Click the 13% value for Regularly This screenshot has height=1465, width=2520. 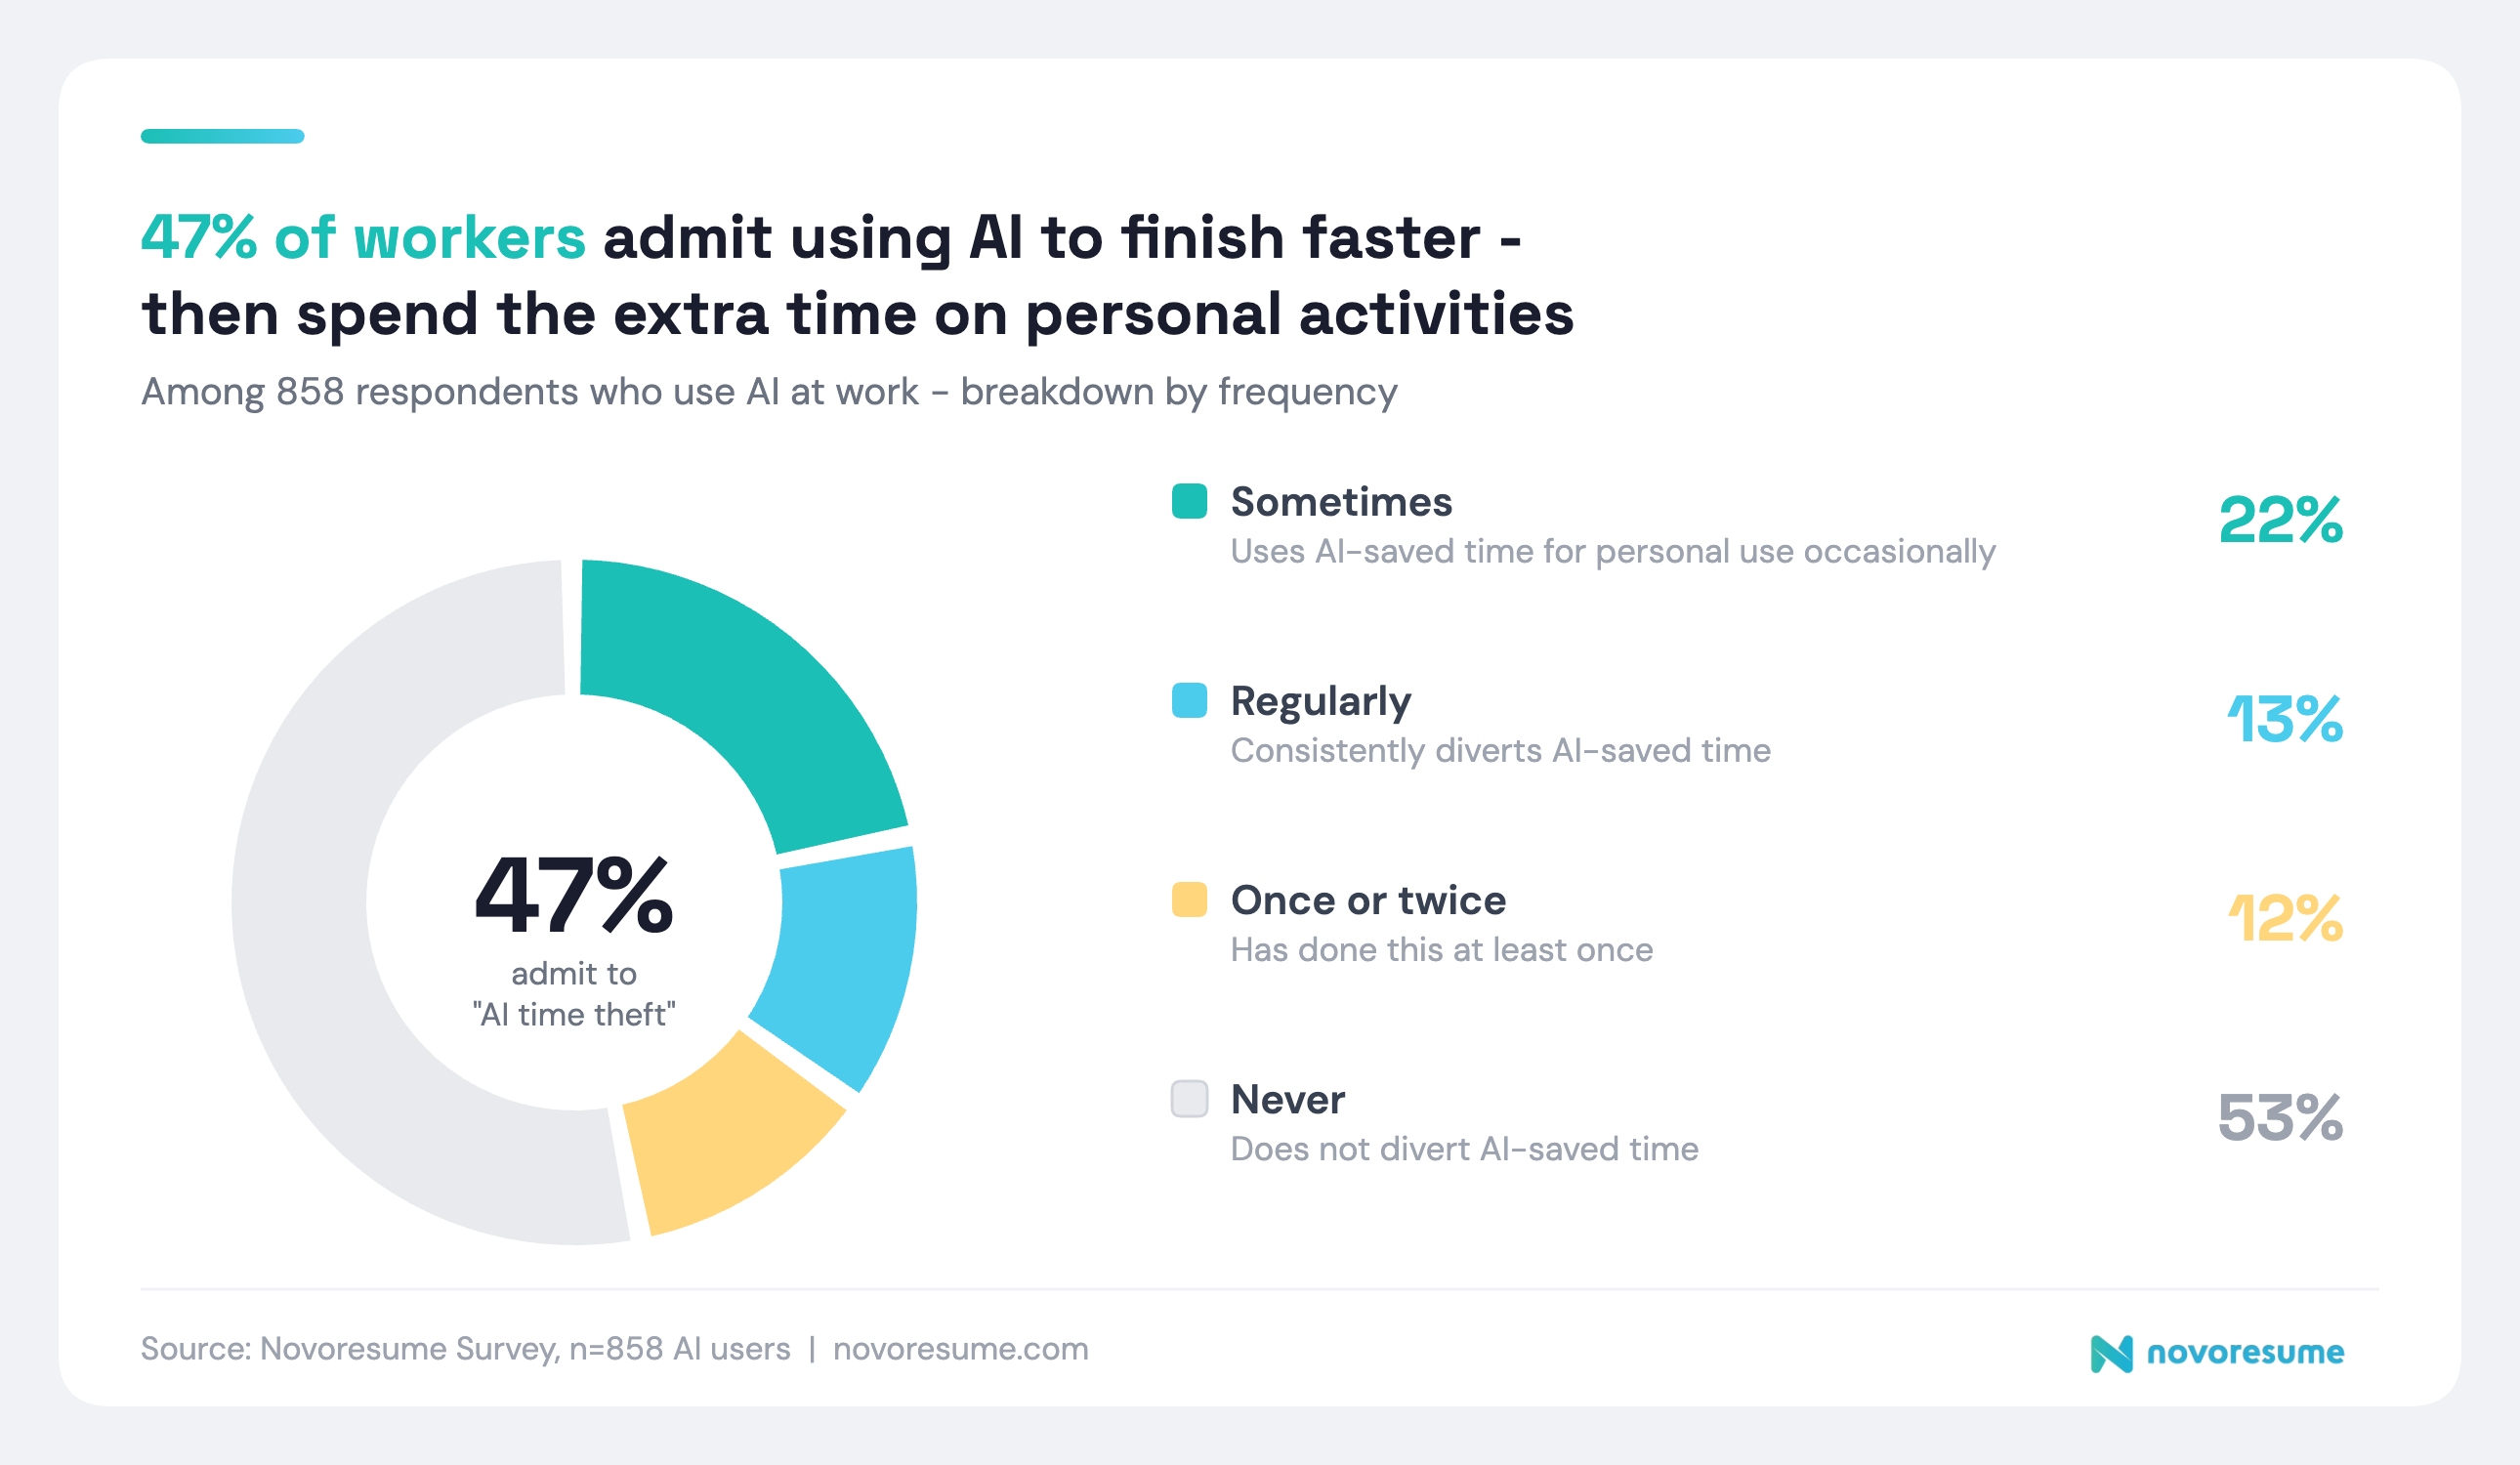coord(2284,720)
